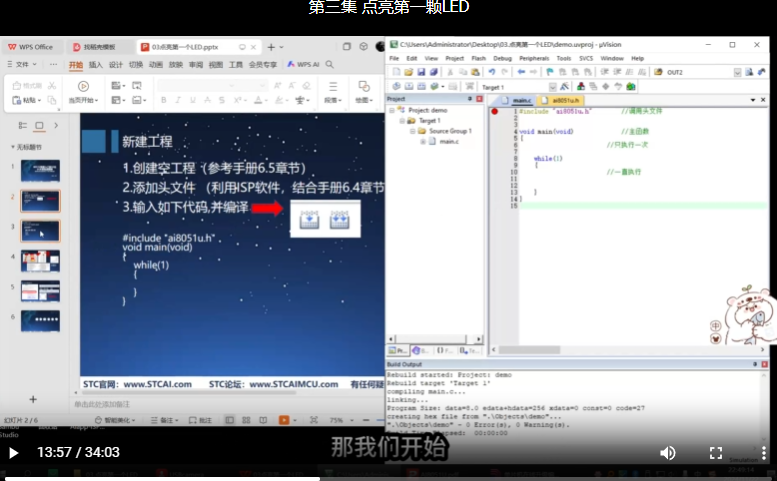
Task: Click the 绘图 shapes icon in WPS
Action: point(364,86)
